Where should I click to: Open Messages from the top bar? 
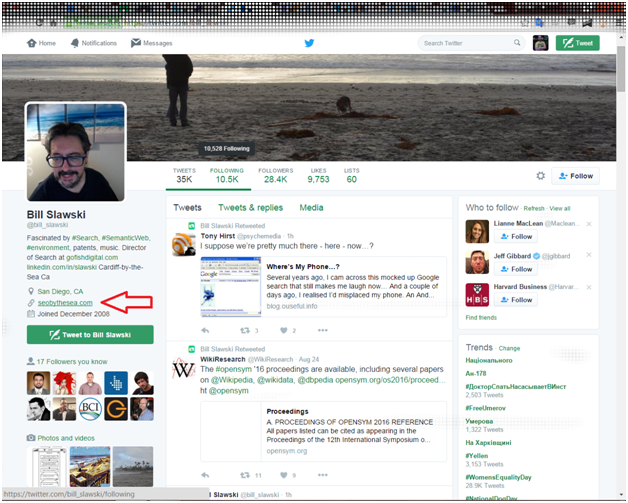(x=152, y=43)
